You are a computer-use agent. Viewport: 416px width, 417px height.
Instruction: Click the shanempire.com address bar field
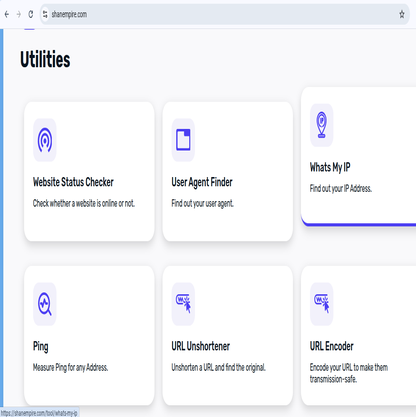[x=224, y=14]
